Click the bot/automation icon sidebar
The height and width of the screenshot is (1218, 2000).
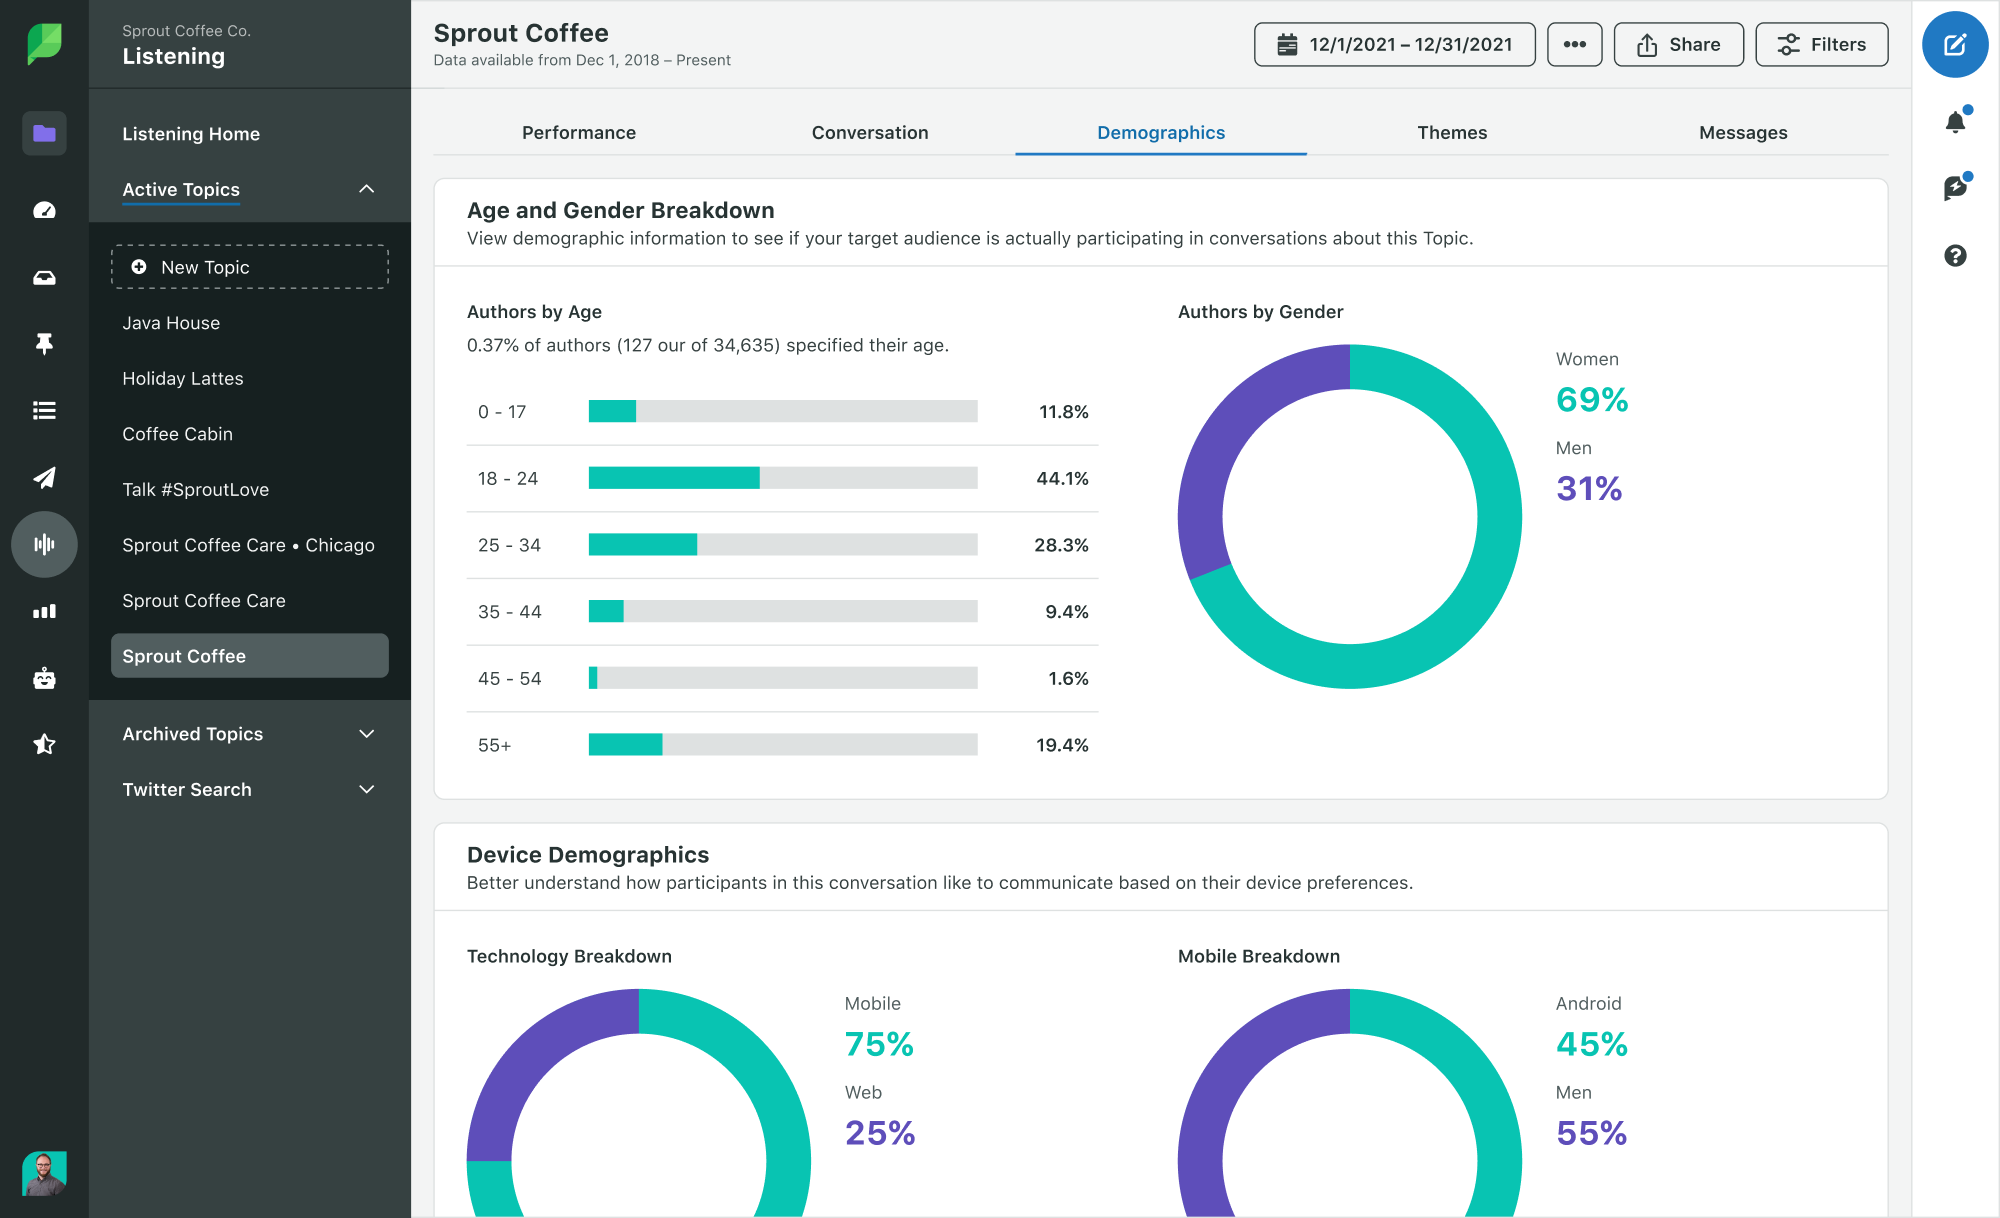coord(44,677)
